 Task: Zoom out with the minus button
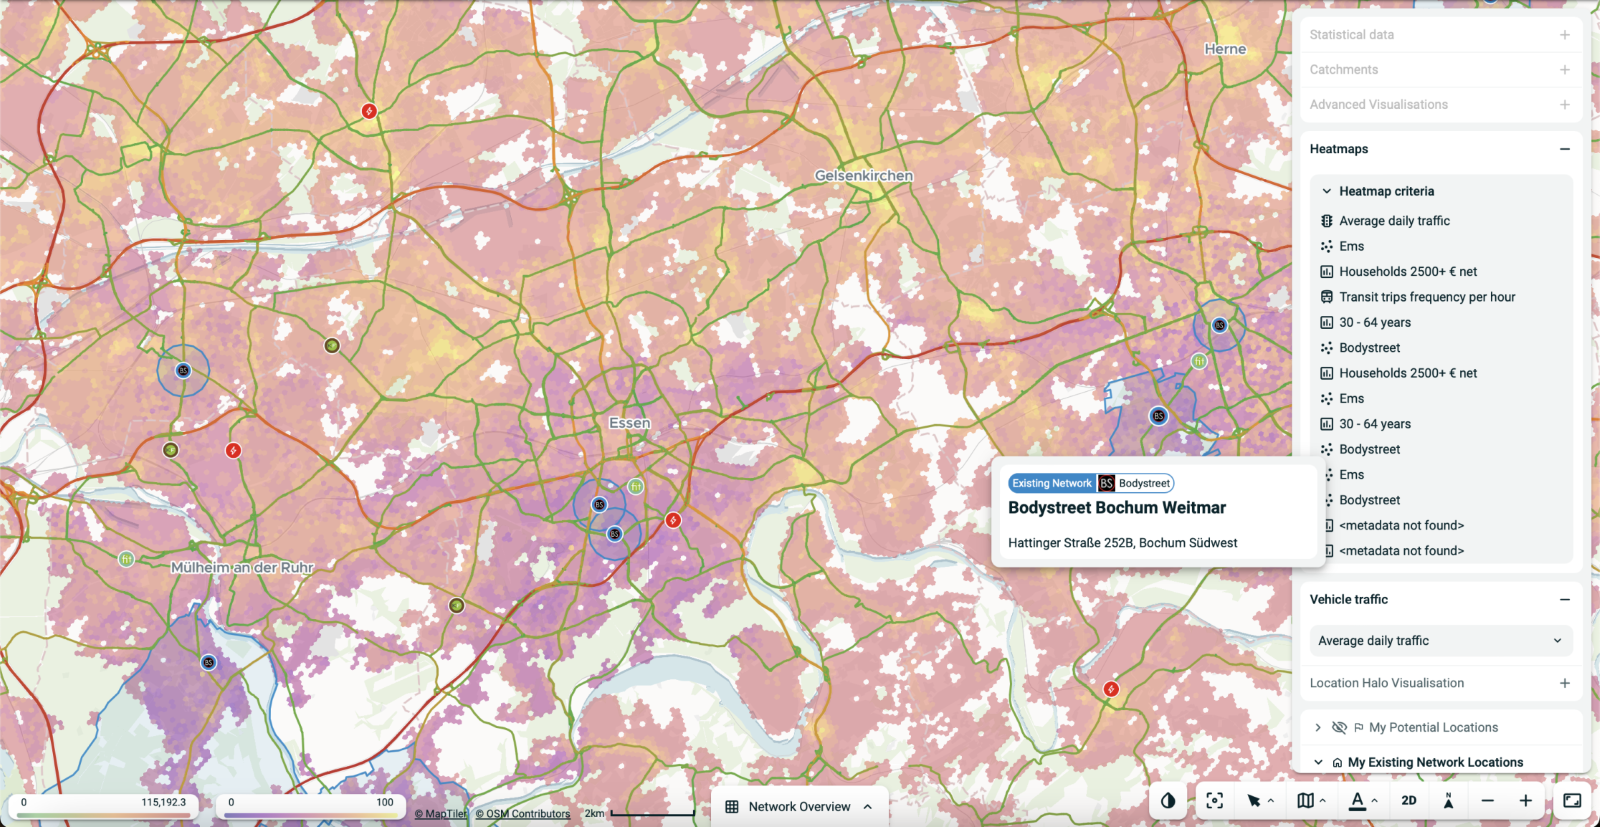(x=1488, y=801)
